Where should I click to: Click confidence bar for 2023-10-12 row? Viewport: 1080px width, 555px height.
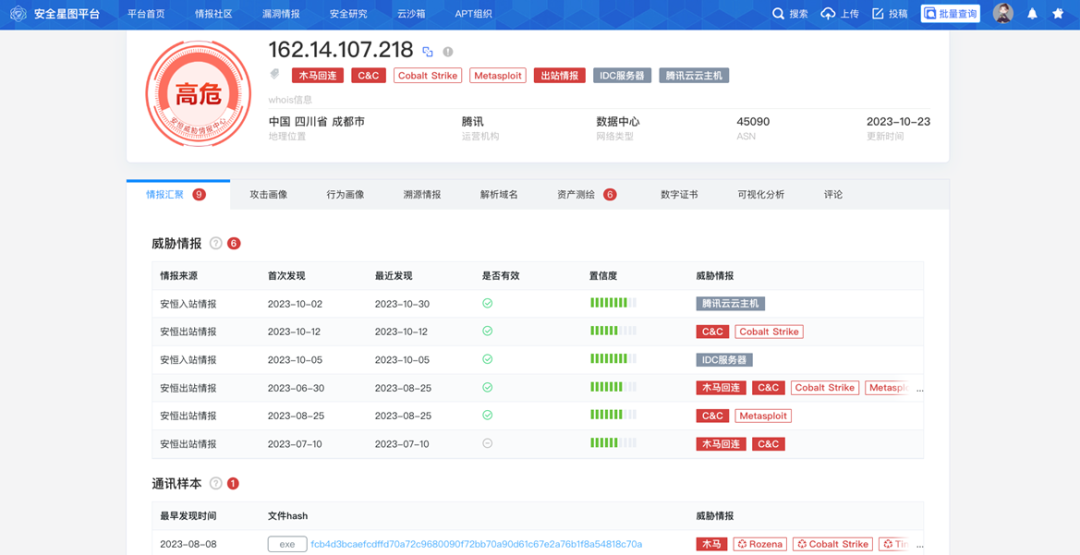coord(612,331)
